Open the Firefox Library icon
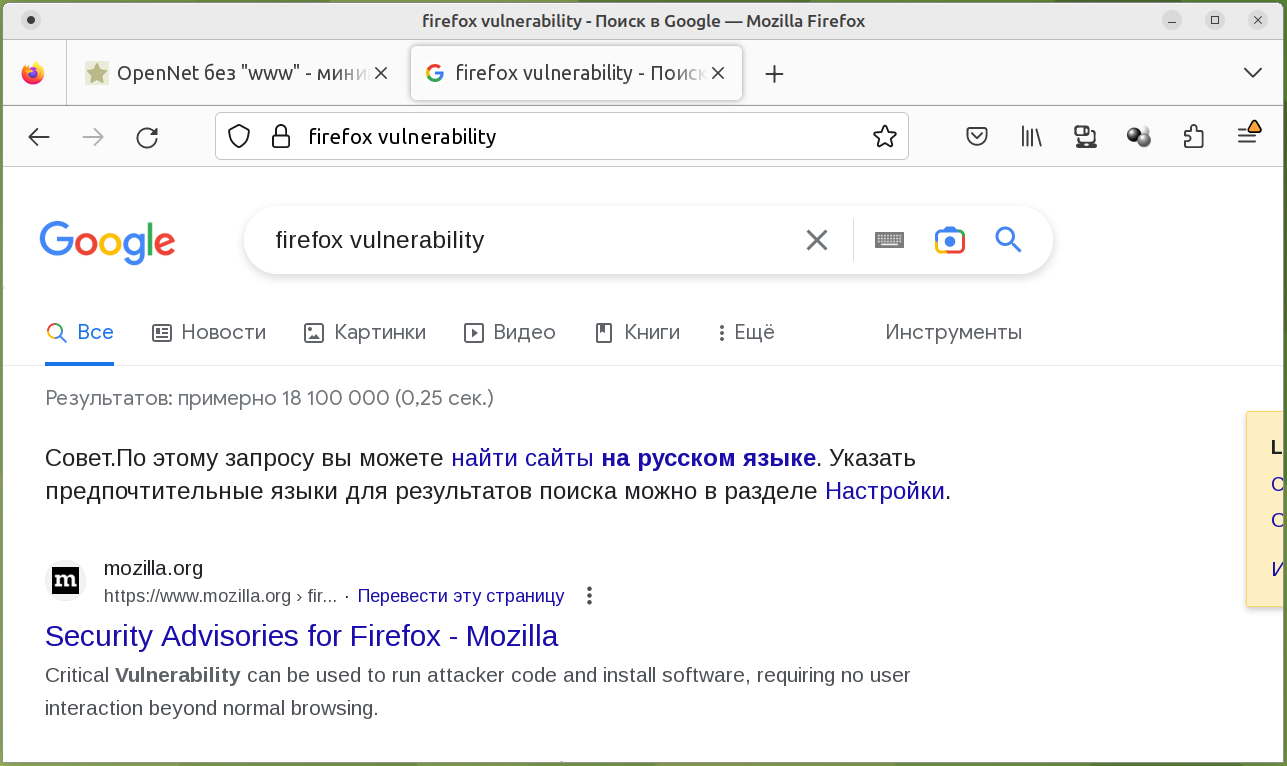 [1031, 137]
